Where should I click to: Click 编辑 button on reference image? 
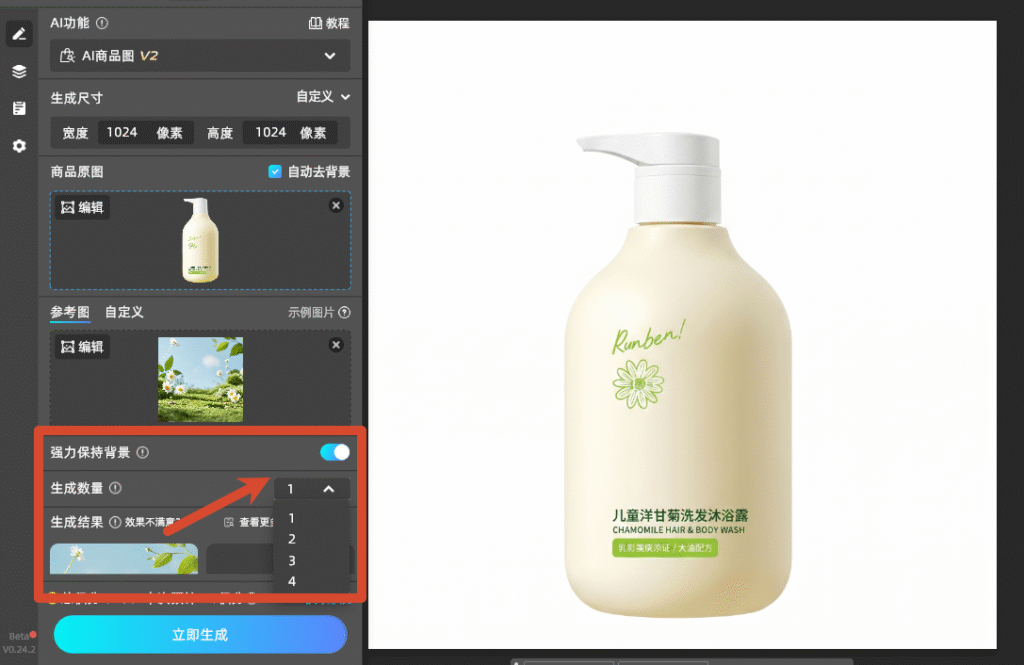82,346
